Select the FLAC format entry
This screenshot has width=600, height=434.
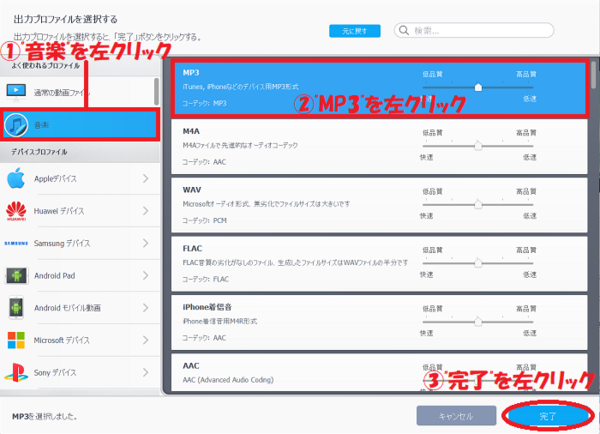tap(290, 262)
